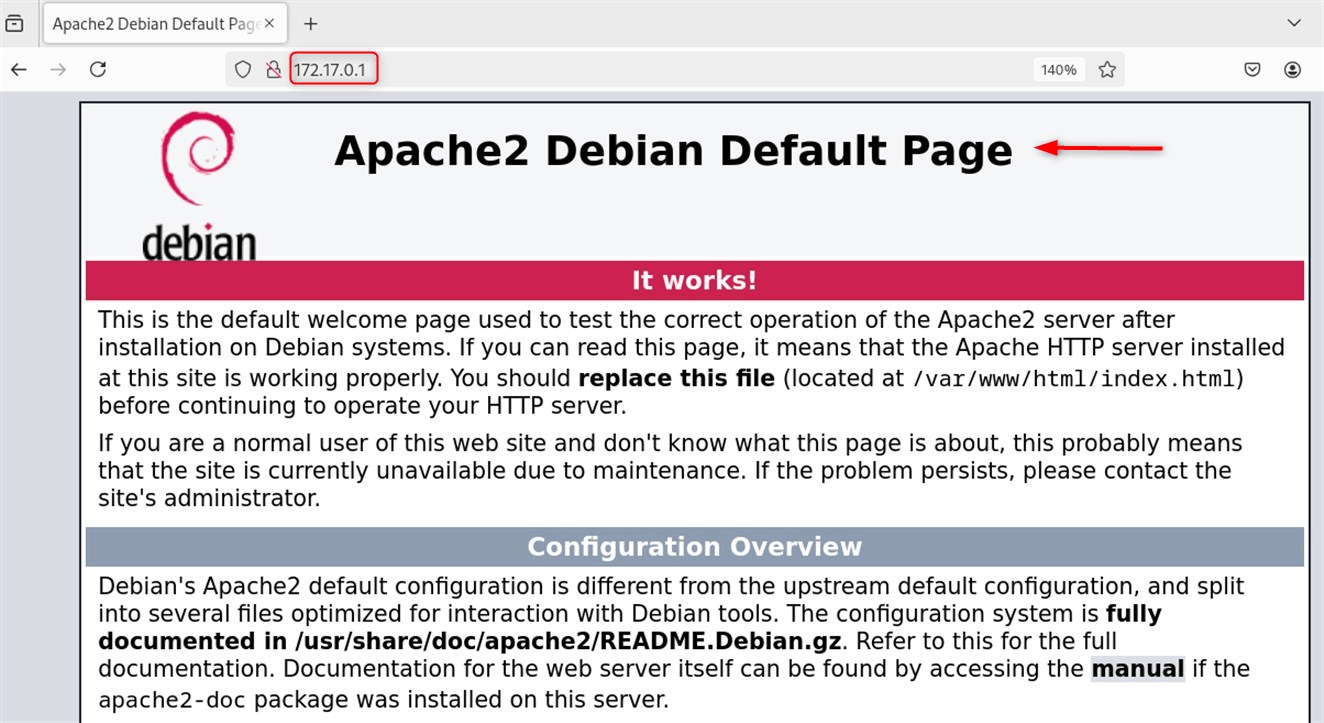This screenshot has width=1324, height=723.
Task: Reset the 140% zoom level indicator
Action: pyautogui.click(x=1058, y=70)
